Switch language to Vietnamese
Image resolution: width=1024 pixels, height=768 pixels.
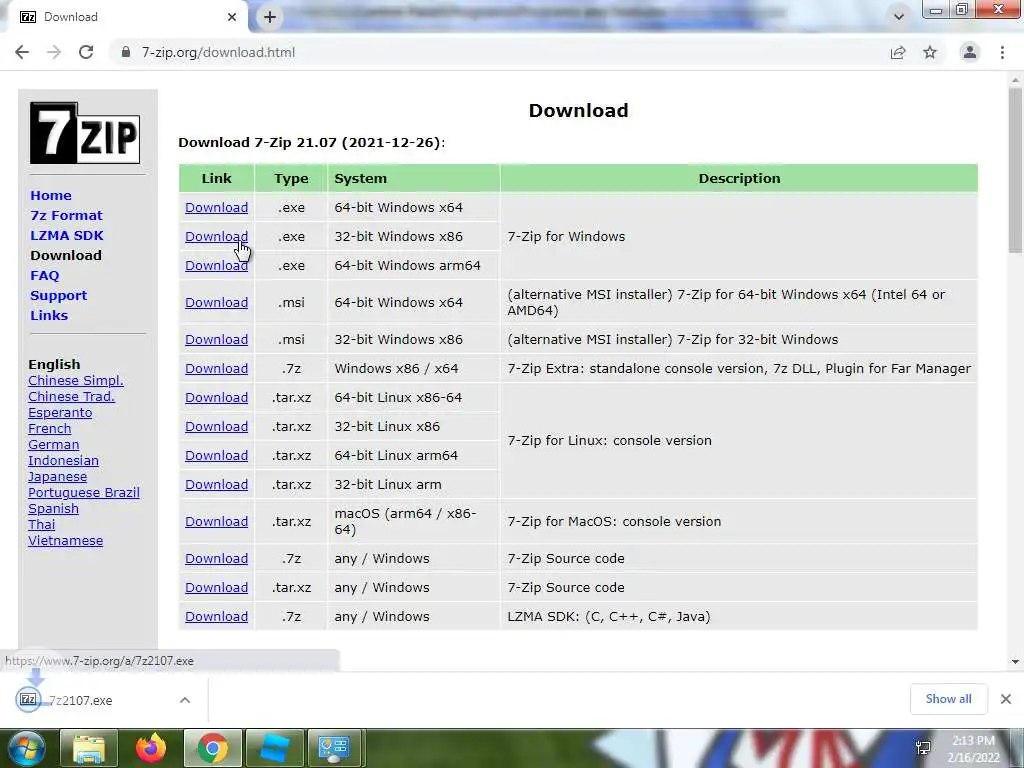[x=65, y=541]
